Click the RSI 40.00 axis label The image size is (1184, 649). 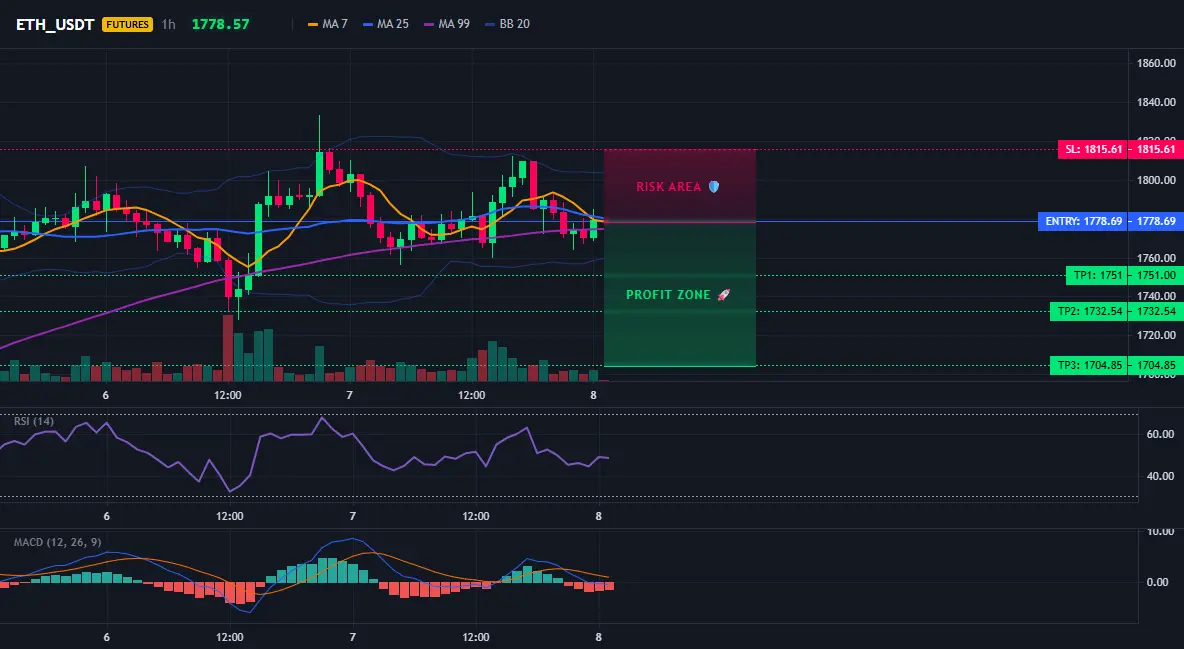pyautogui.click(x=1161, y=476)
